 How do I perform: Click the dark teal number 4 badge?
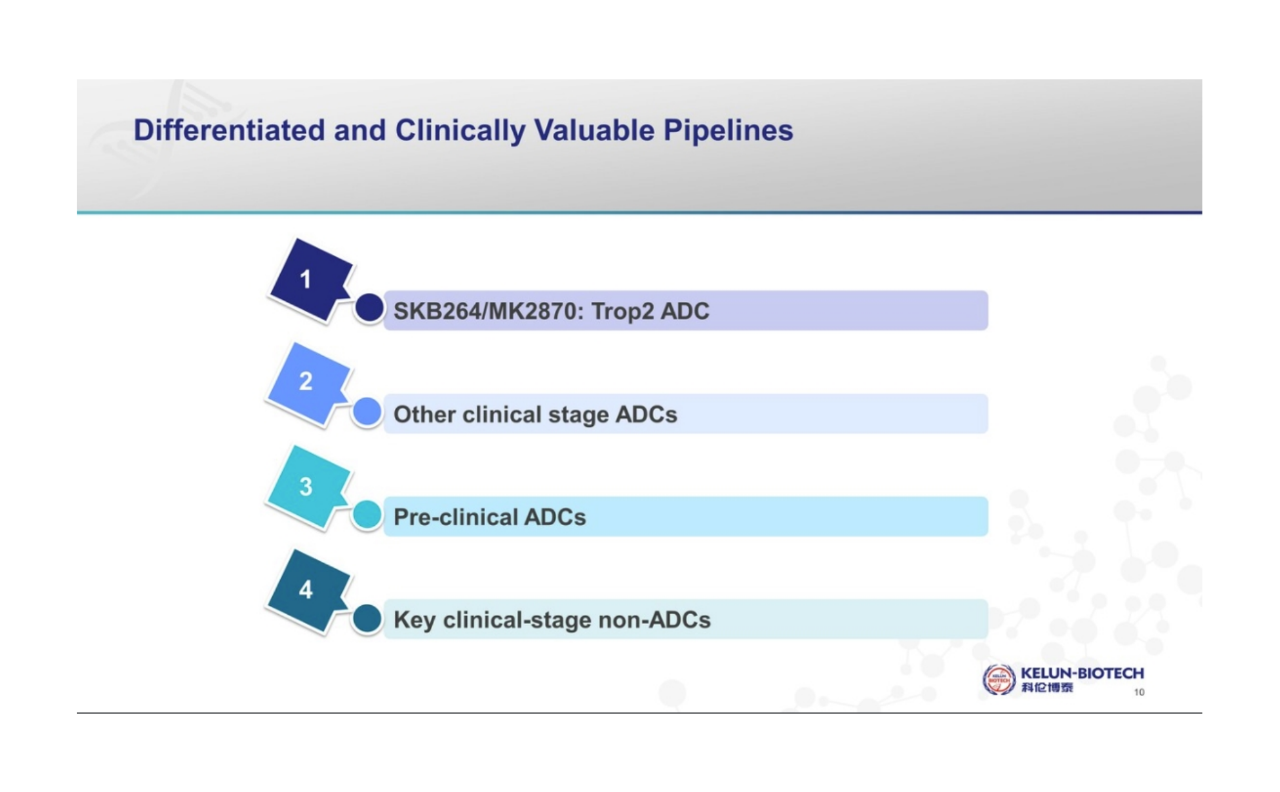tap(307, 590)
